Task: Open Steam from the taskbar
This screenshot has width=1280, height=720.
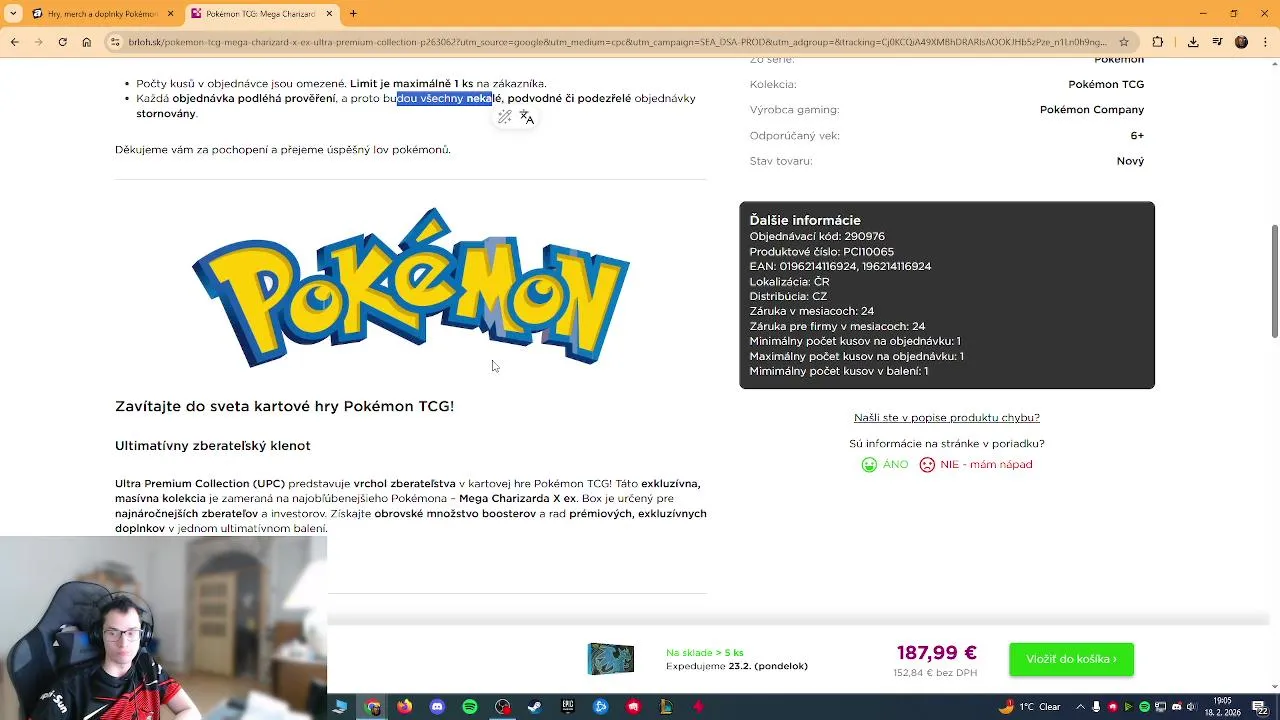Action: point(535,707)
